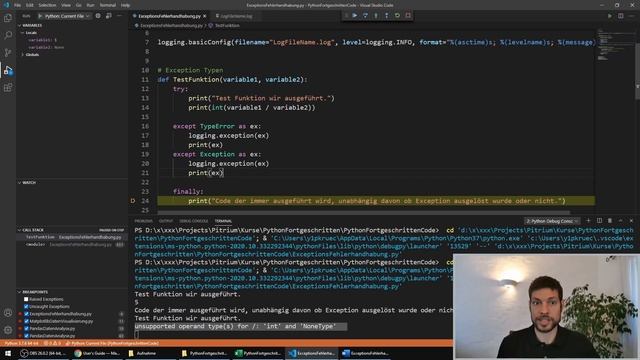Kill terminal with trash icon

[x=610, y=221]
